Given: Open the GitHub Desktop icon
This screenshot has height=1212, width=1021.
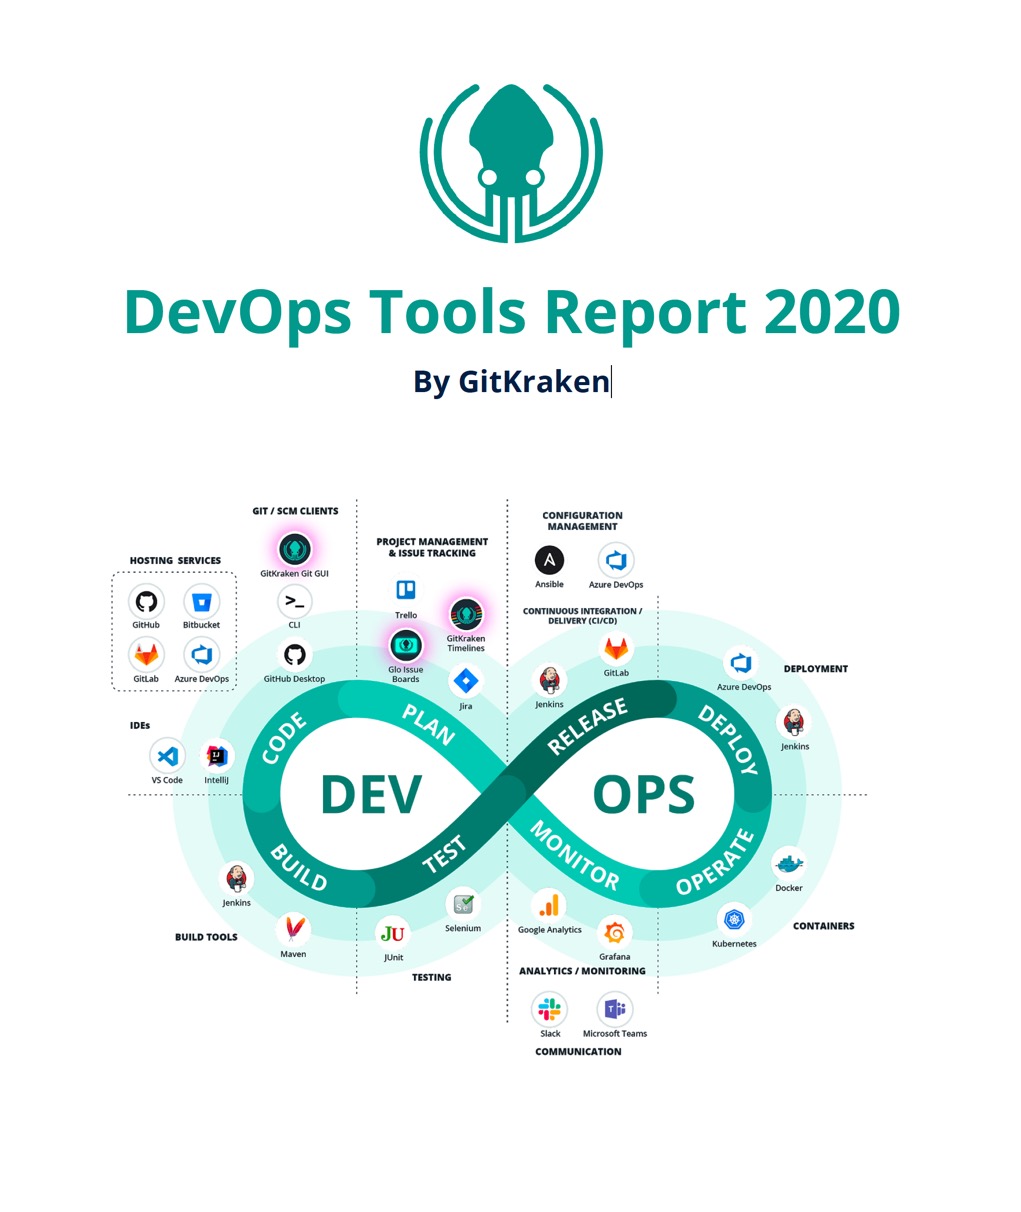Looking at the screenshot, I should click(x=294, y=655).
